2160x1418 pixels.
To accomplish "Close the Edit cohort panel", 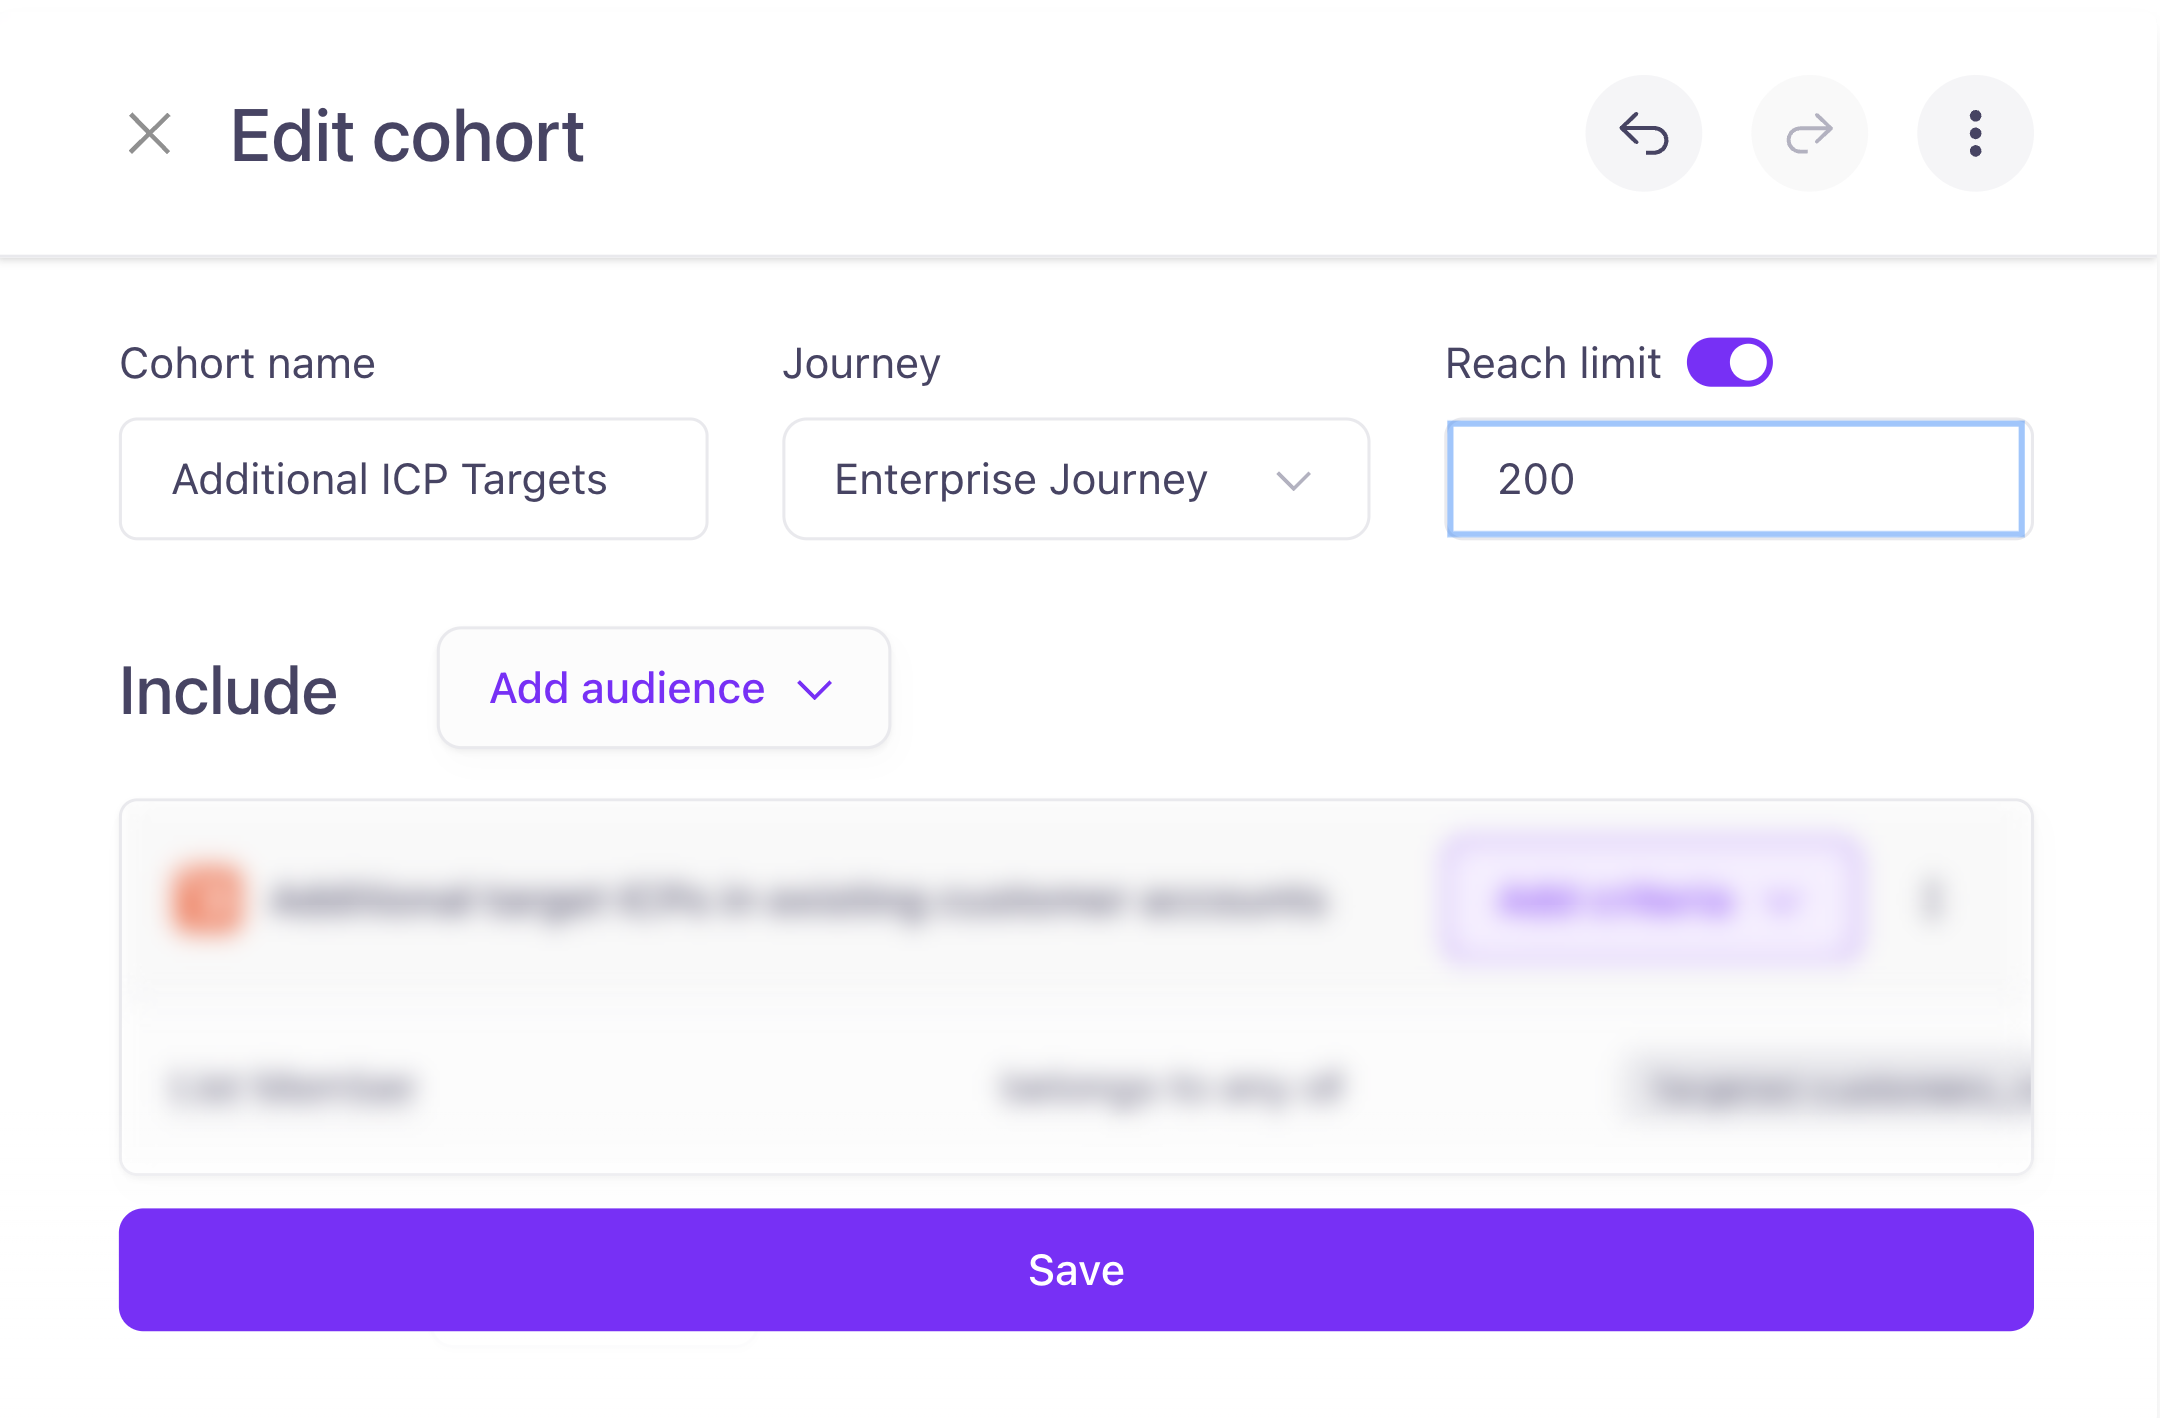I will click(x=150, y=134).
